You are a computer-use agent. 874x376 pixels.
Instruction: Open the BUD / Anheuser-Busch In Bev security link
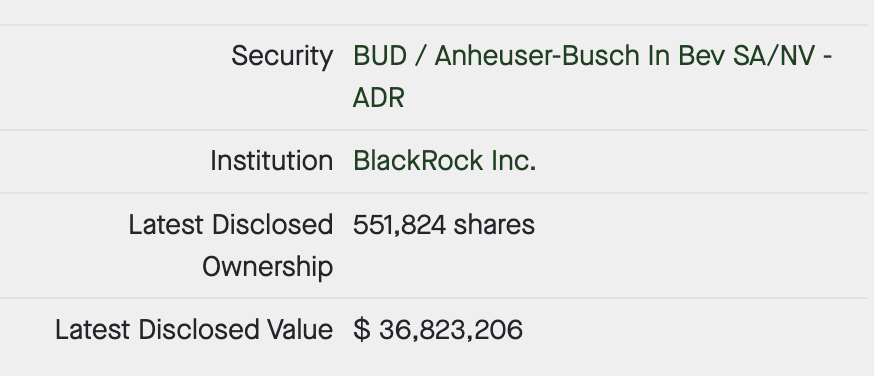point(592,76)
